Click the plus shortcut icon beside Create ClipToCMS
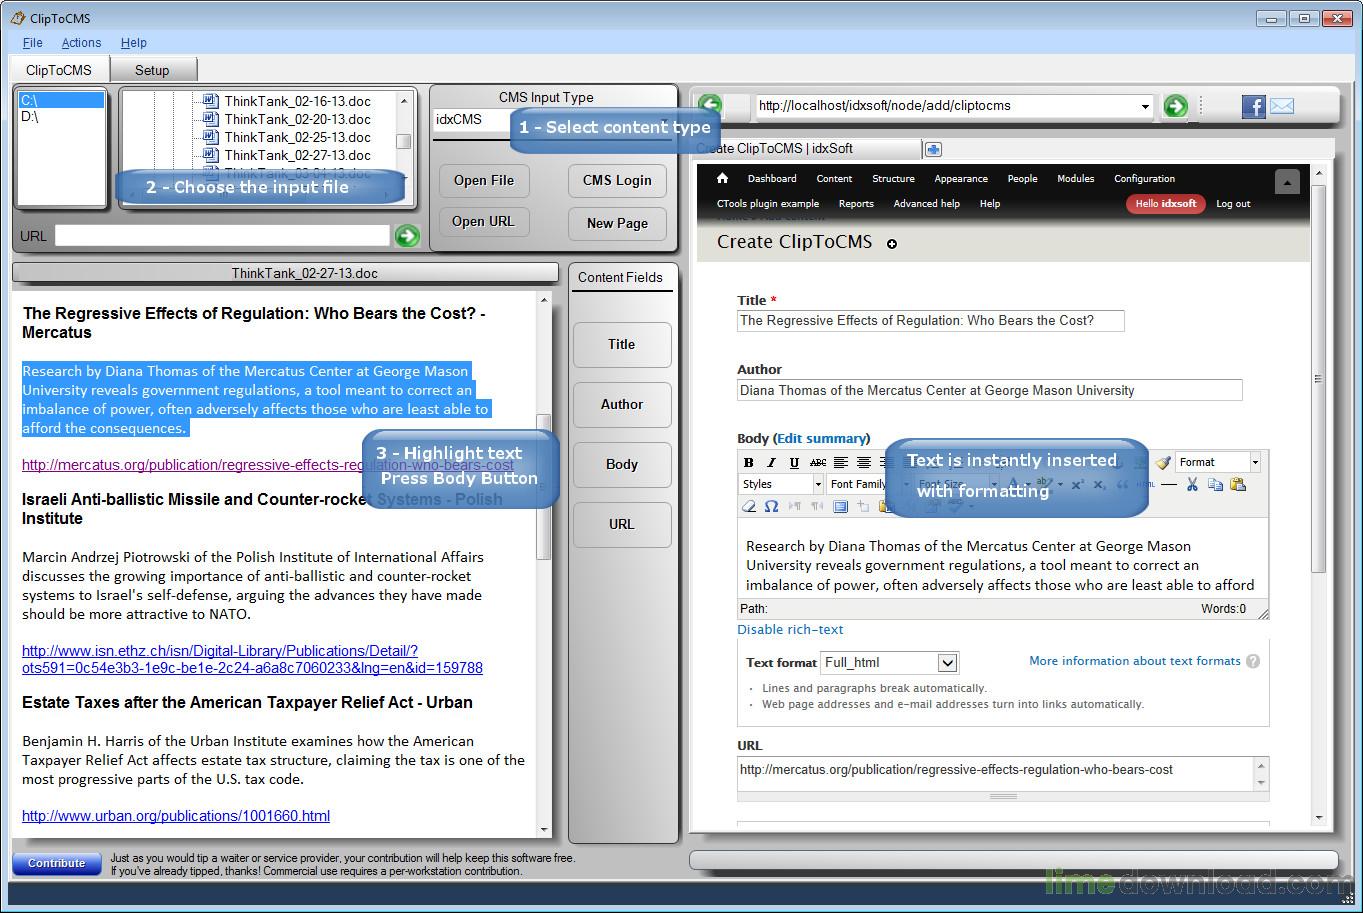The width and height of the screenshot is (1363, 913). pyautogui.click(x=892, y=243)
